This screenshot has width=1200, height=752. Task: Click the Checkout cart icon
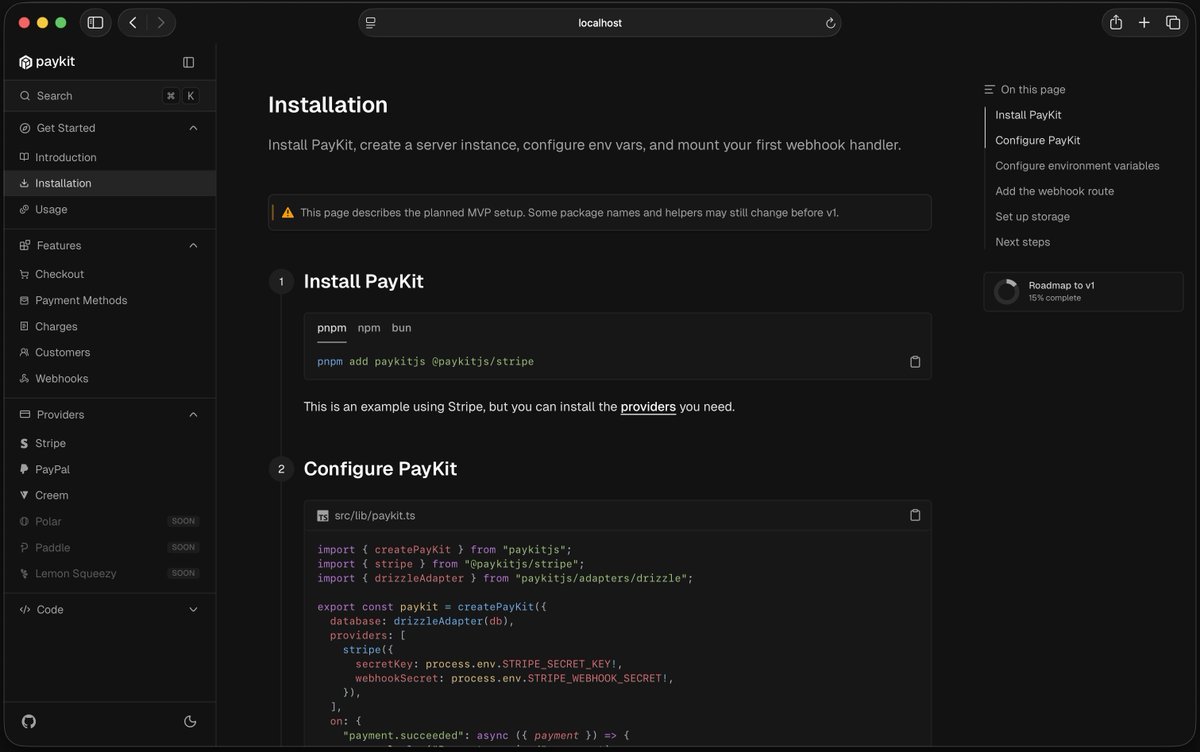(x=25, y=274)
